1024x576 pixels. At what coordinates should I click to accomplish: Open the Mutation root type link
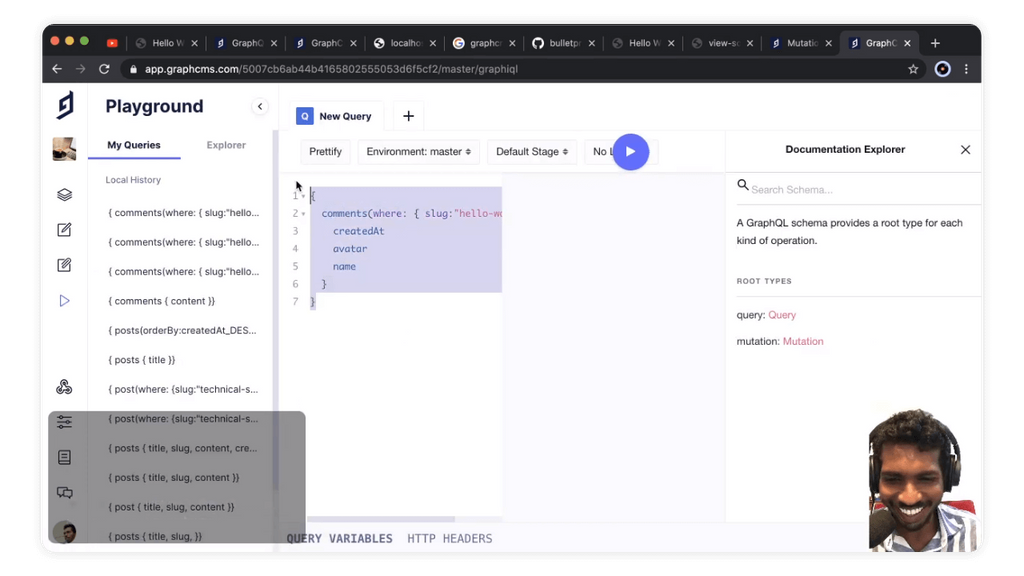click(x=803, y=341)
